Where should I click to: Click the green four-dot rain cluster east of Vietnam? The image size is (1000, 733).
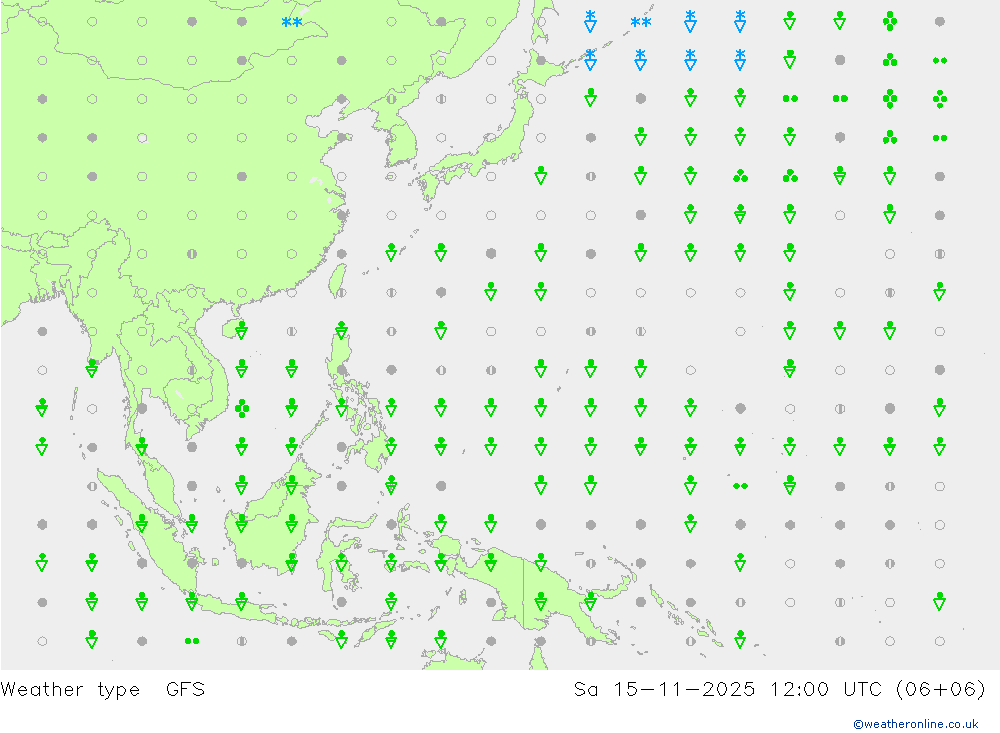242,408
